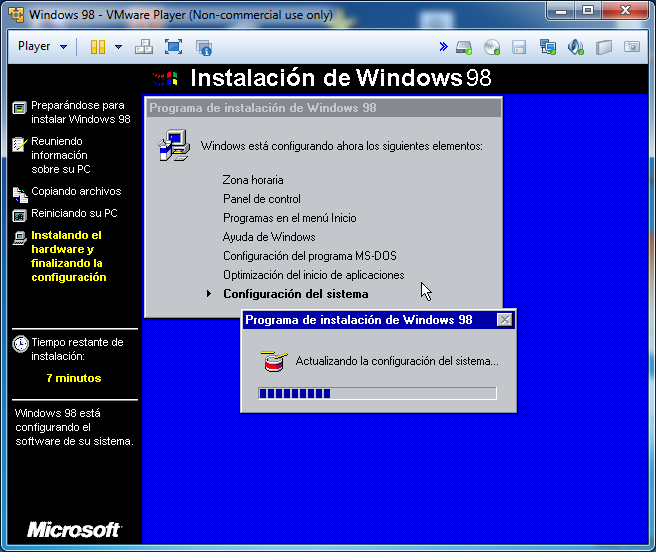
Task: Click the network adapter device icon
Action: (547, 47)
